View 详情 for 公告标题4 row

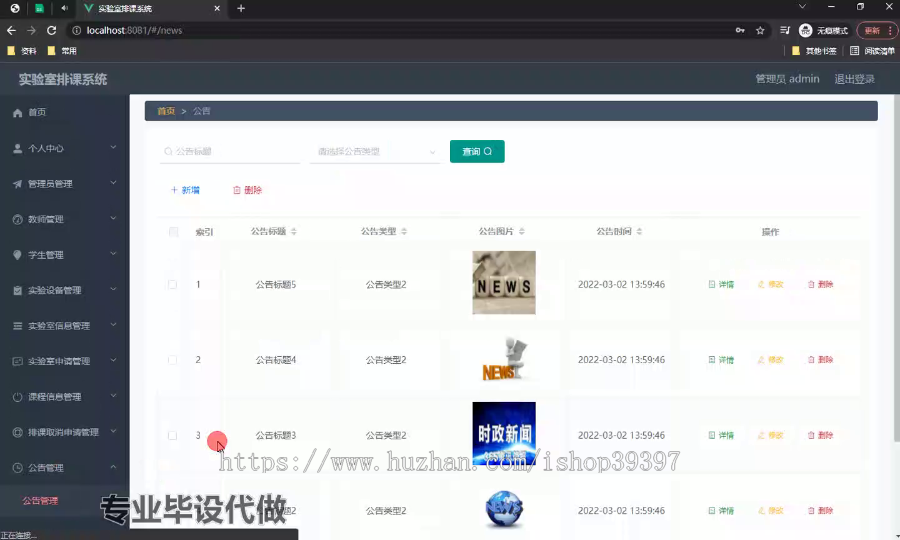point(721,360)
